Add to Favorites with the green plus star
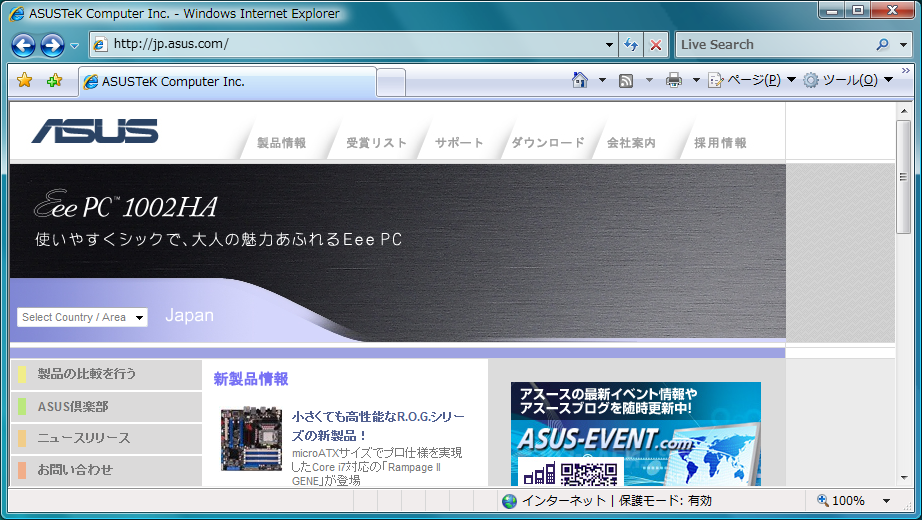The width and height of the screenshot is (922, 520). [55, 80]
